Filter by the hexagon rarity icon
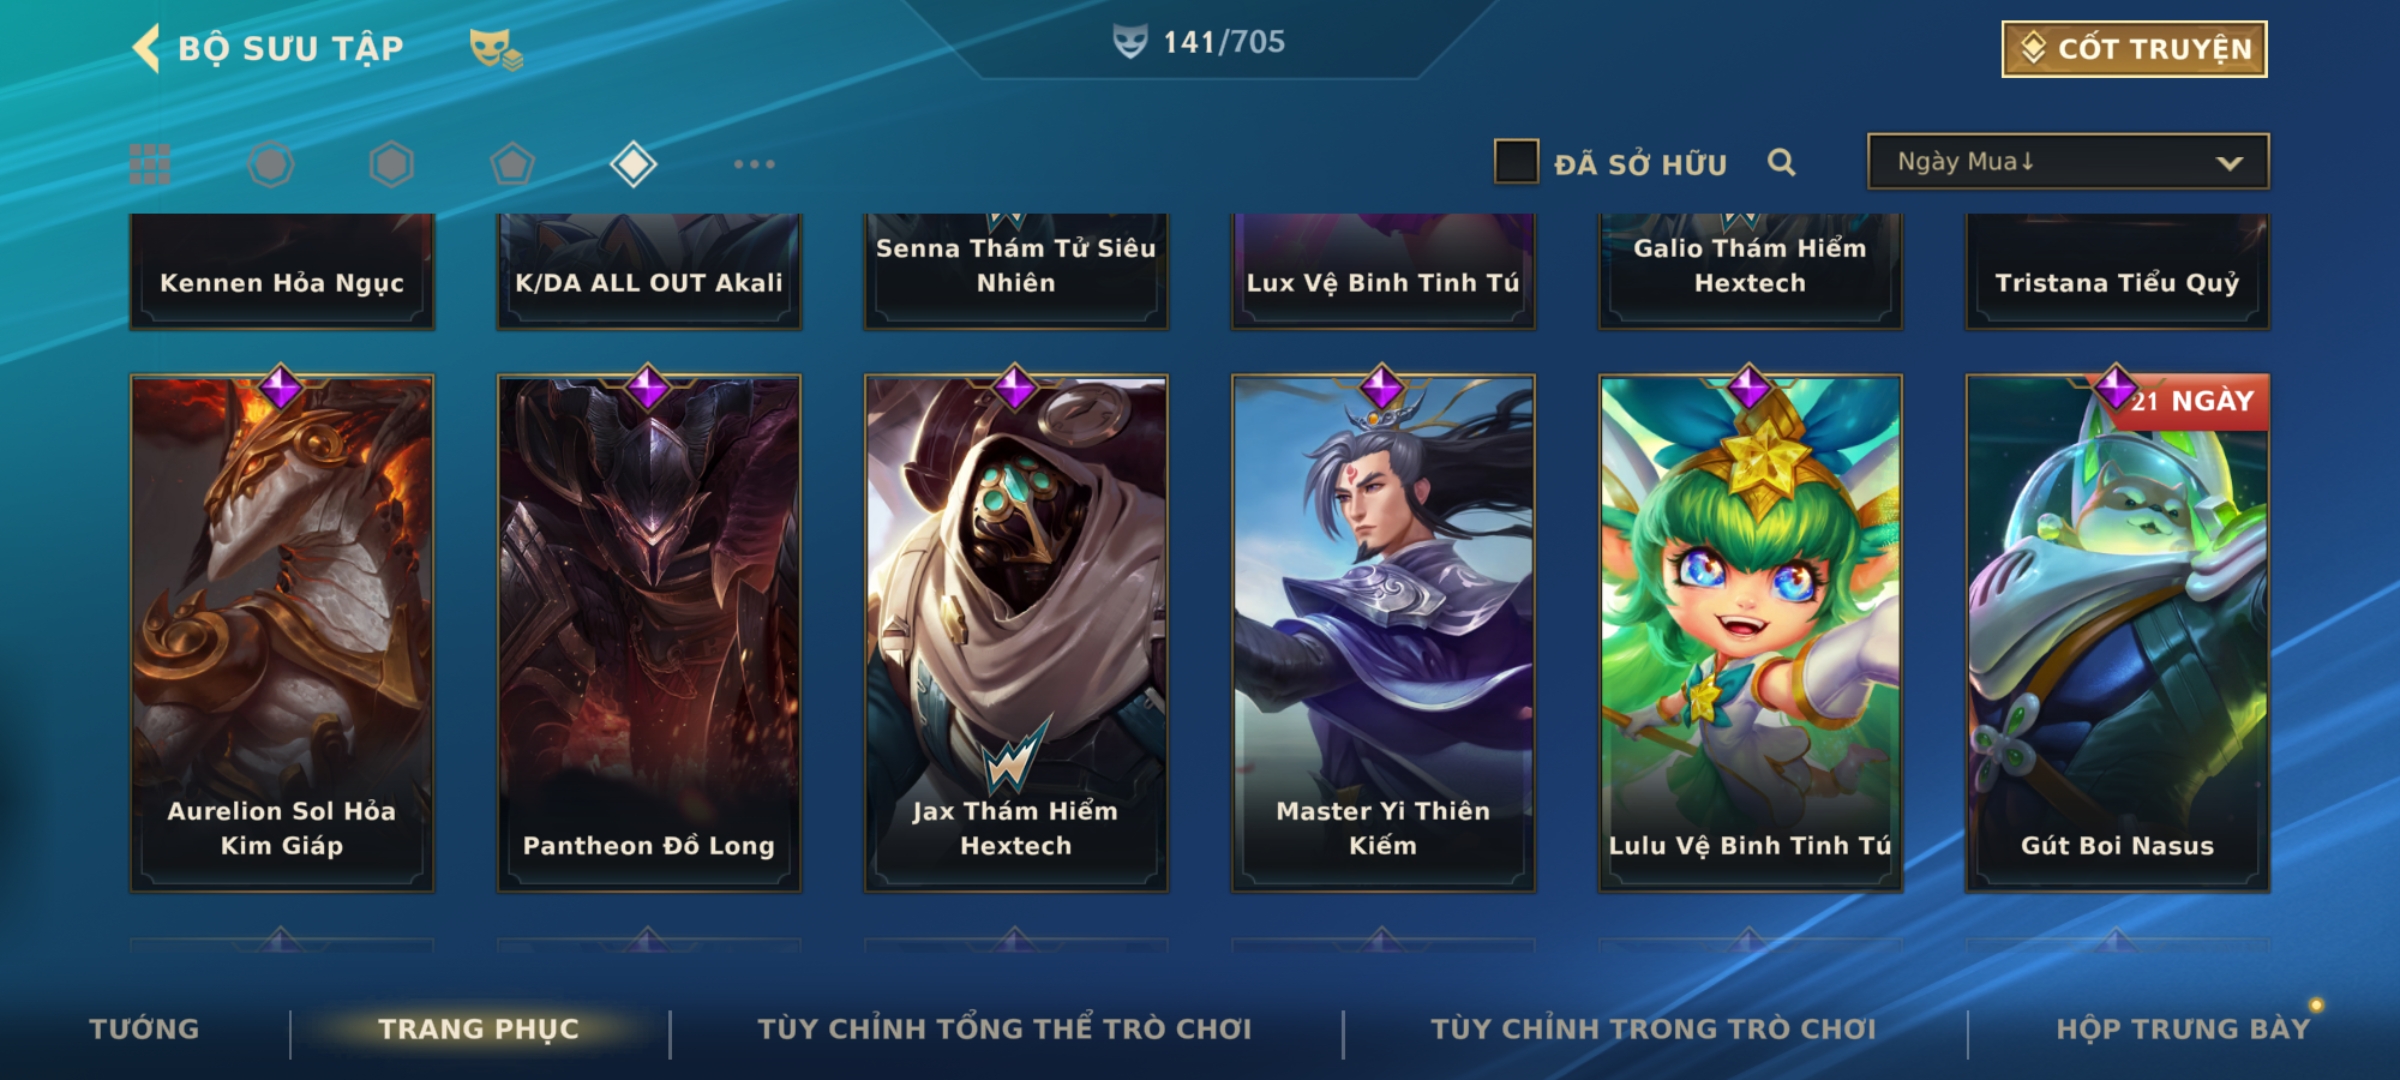The width and height of the screenshot is (2400, 1080). (391, 164)
